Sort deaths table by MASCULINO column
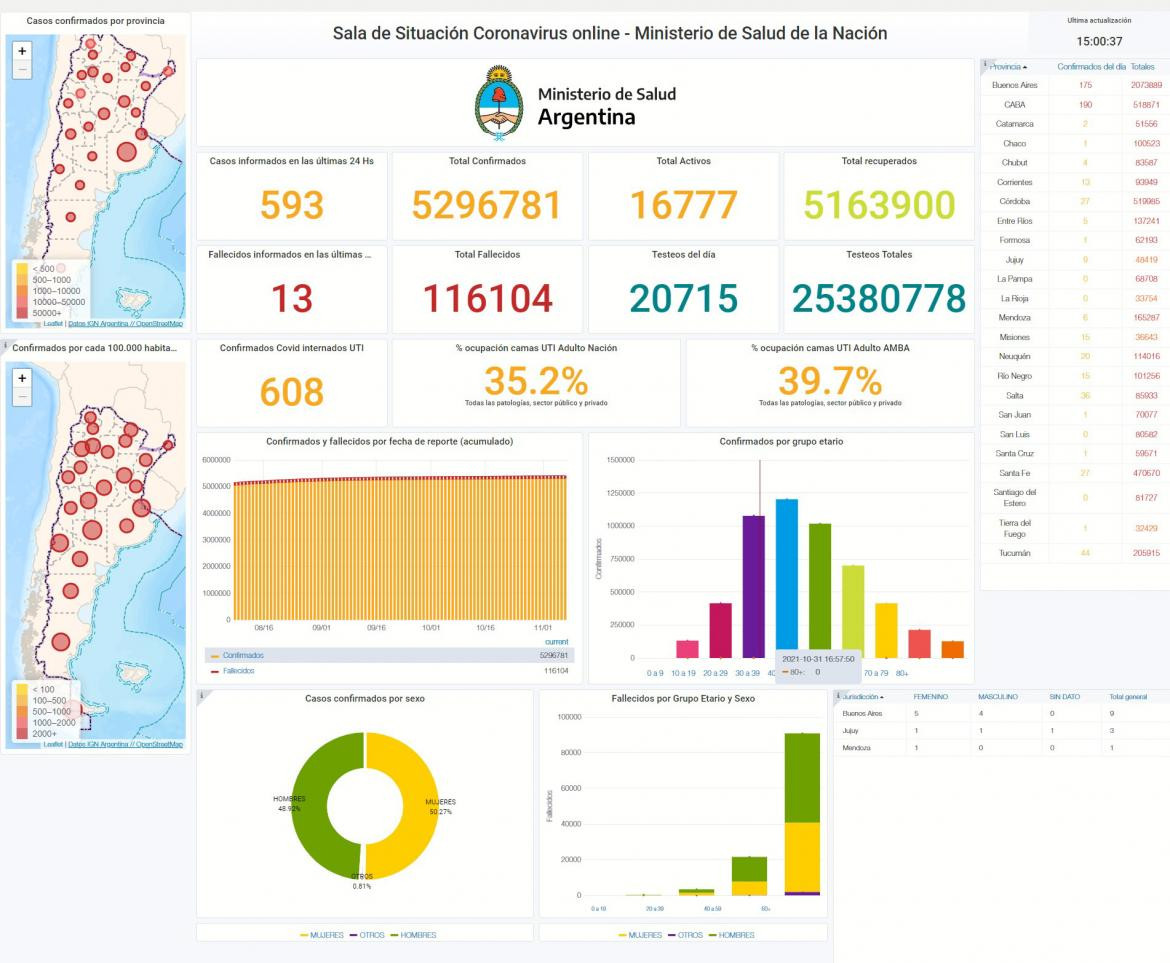The width and height of the screenshot is (1170, 963). point(998,697)
